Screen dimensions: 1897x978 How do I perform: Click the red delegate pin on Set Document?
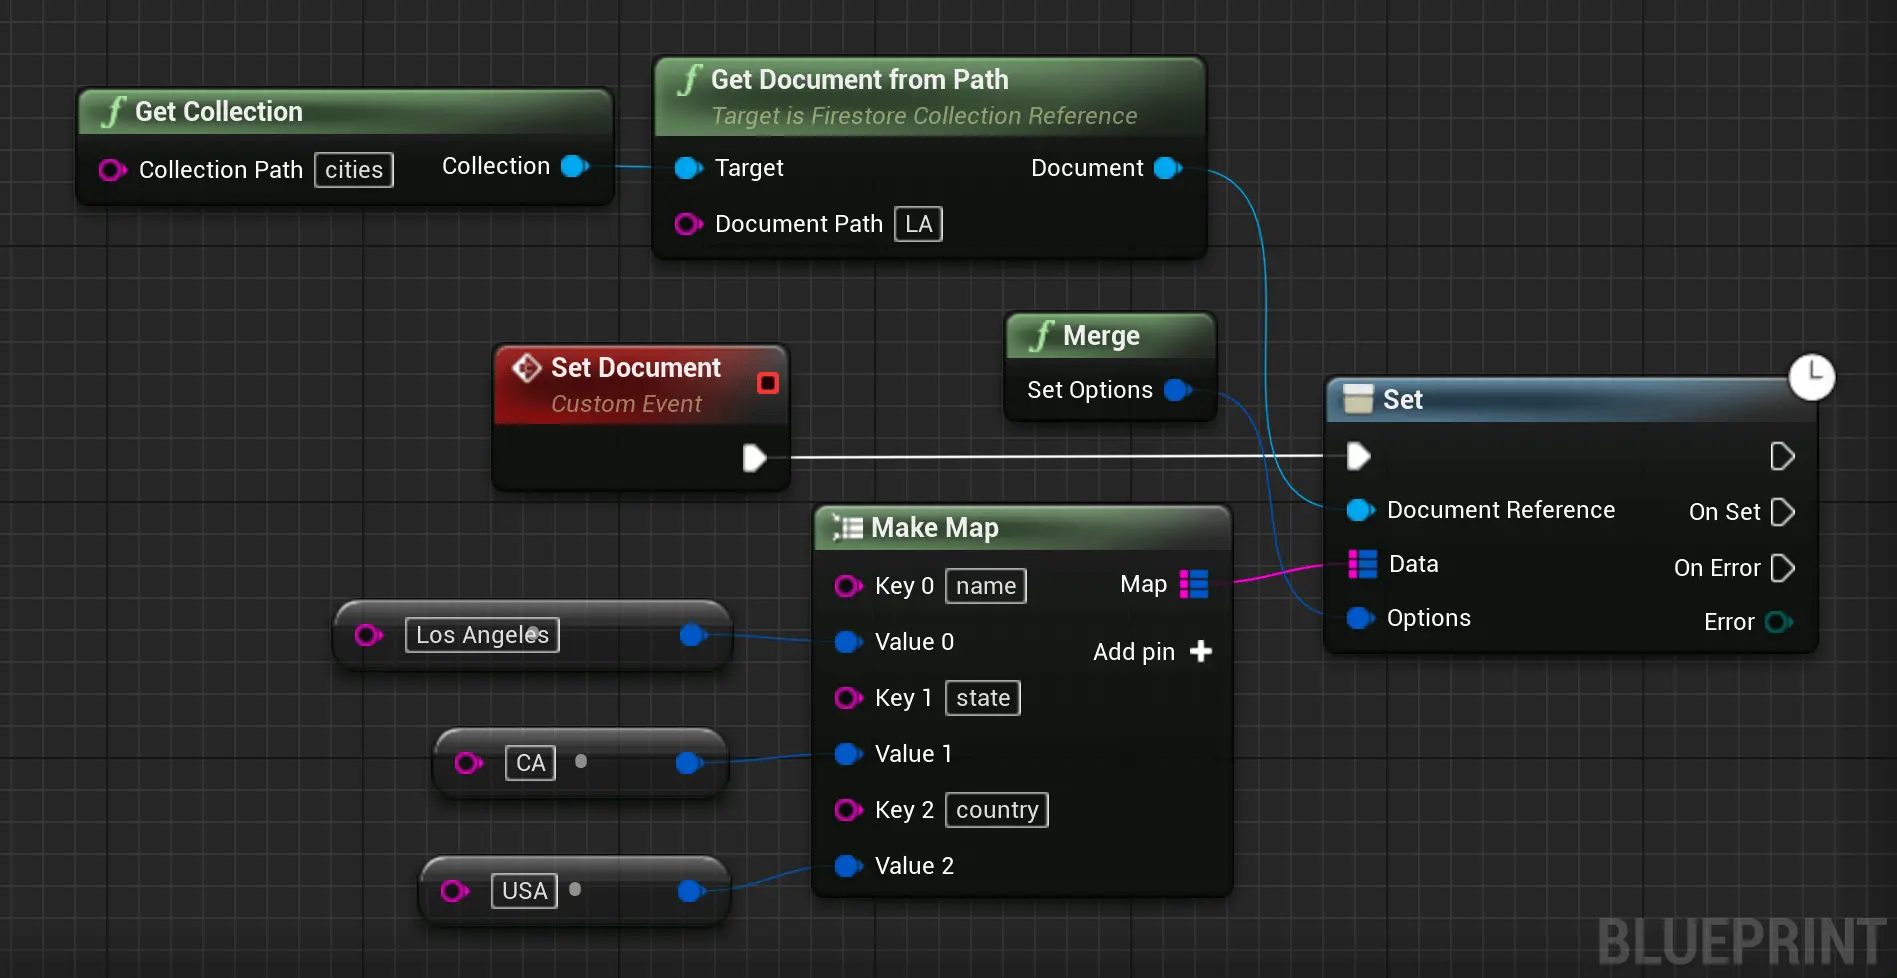coord(768,383)
